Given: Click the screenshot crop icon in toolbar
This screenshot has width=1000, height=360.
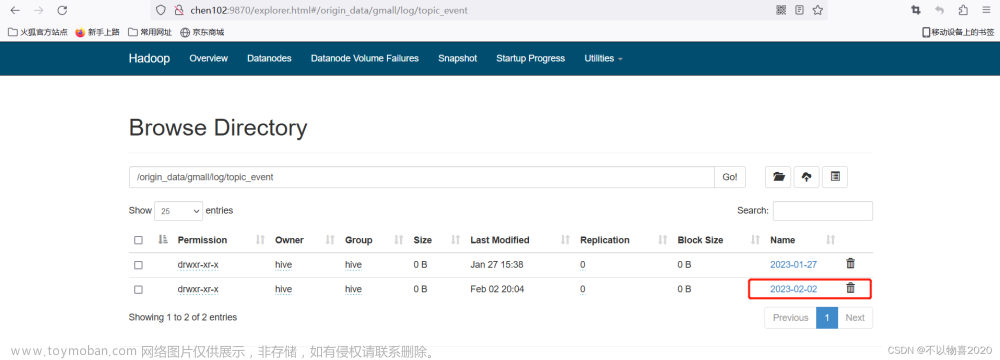Looking at the screenshot, I should click(916, 10).
